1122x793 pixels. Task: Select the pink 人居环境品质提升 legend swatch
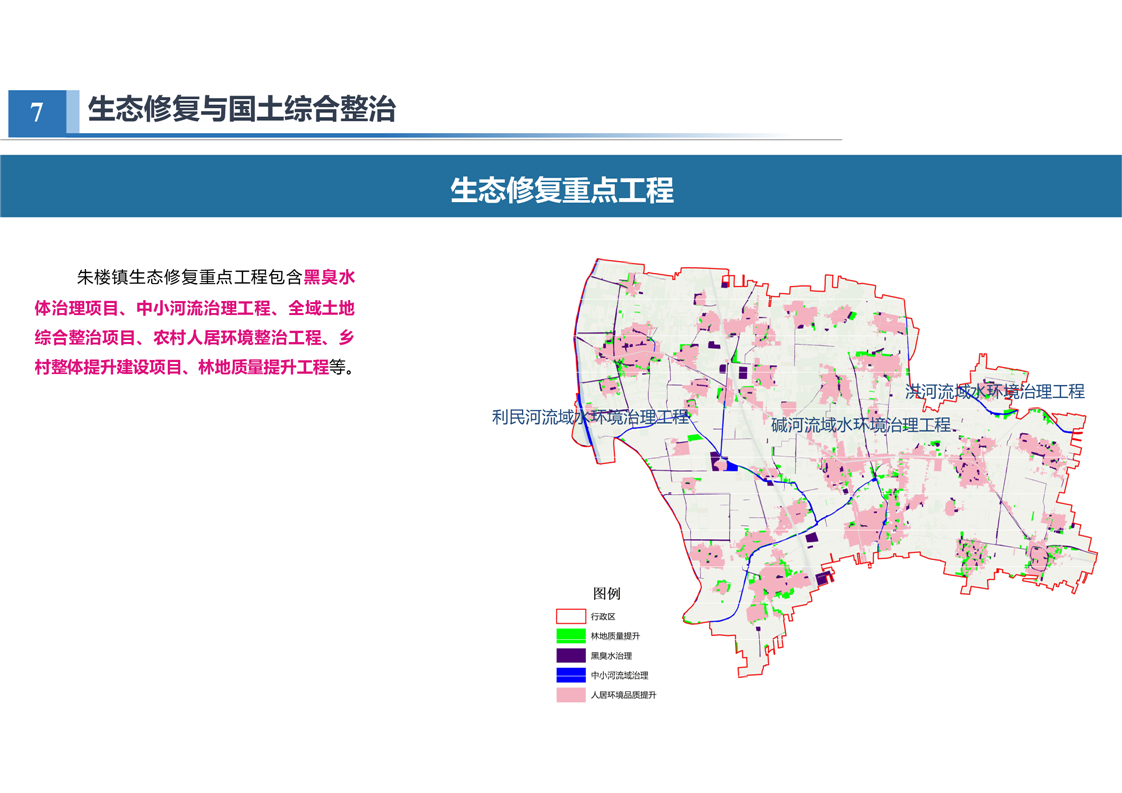pos(570,695)
